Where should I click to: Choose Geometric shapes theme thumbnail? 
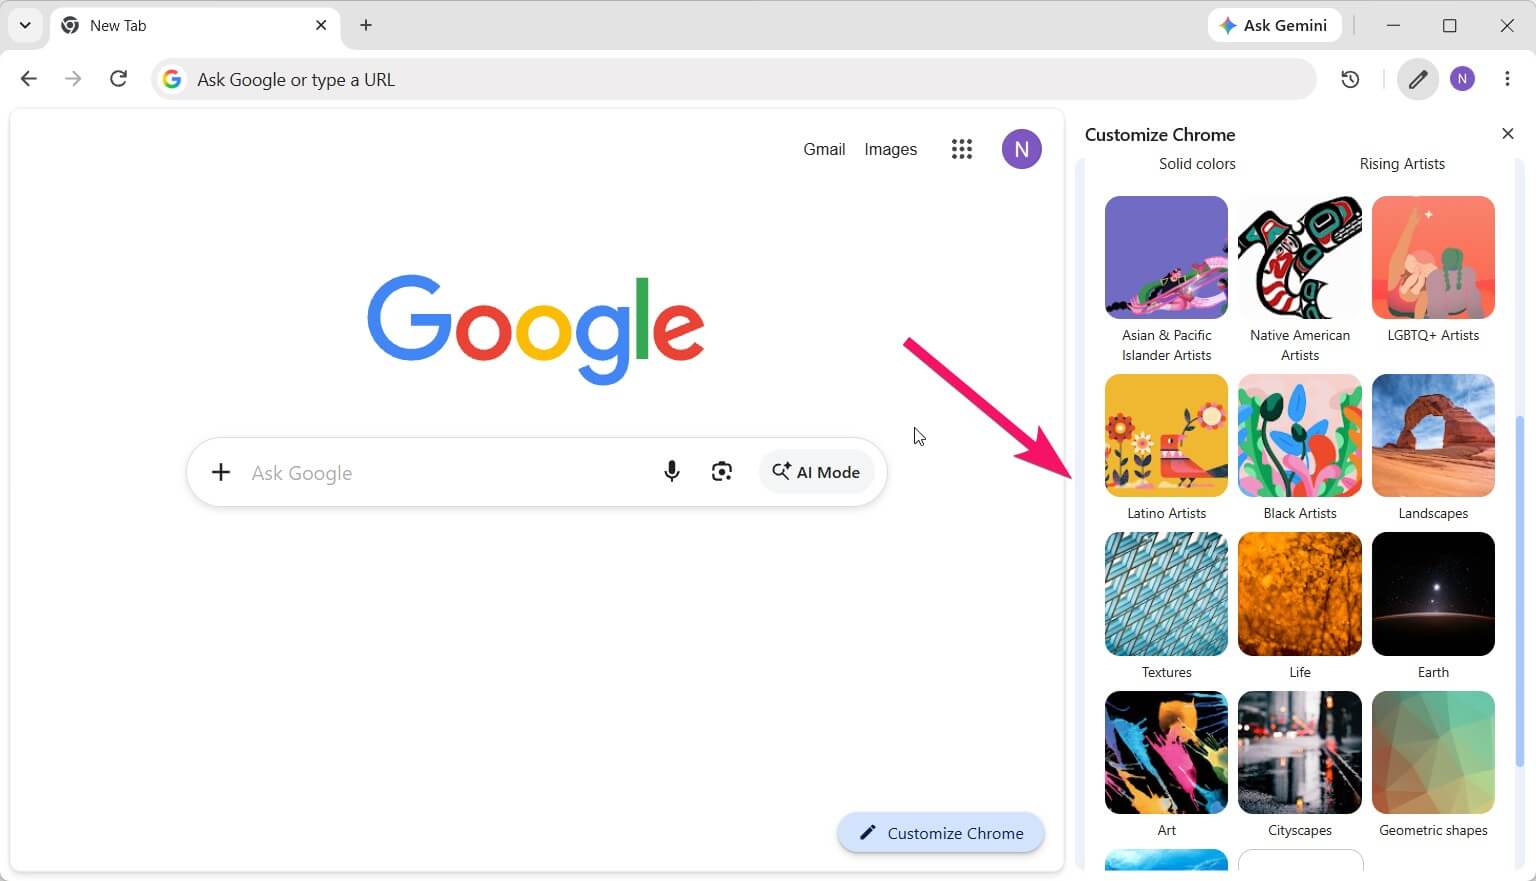pos(1433,752)
